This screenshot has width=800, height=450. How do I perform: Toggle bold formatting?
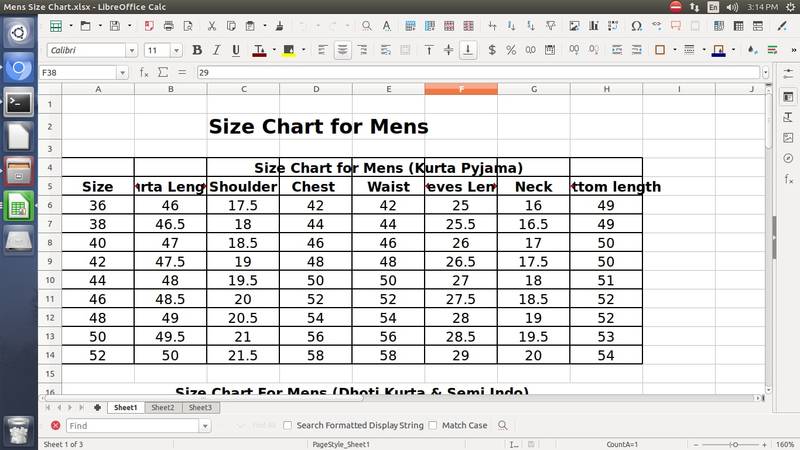[x=197, y=50]
